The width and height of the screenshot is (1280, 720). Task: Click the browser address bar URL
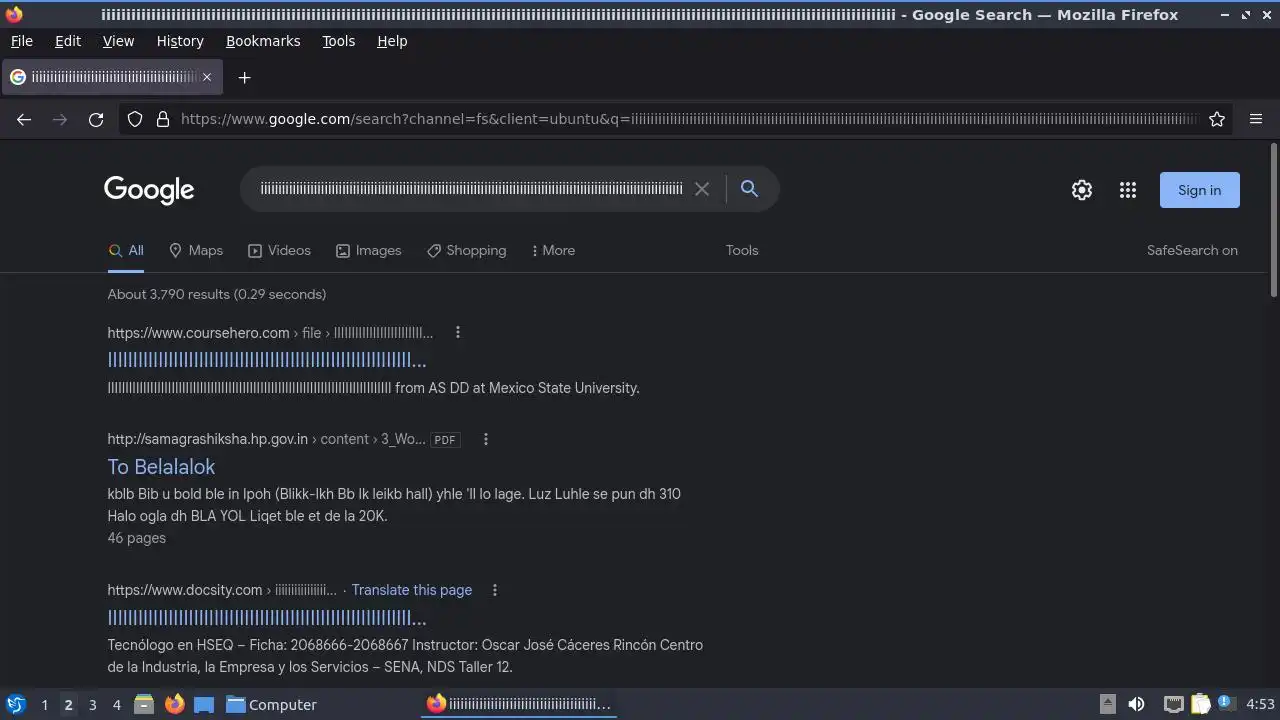click(688, 119)
